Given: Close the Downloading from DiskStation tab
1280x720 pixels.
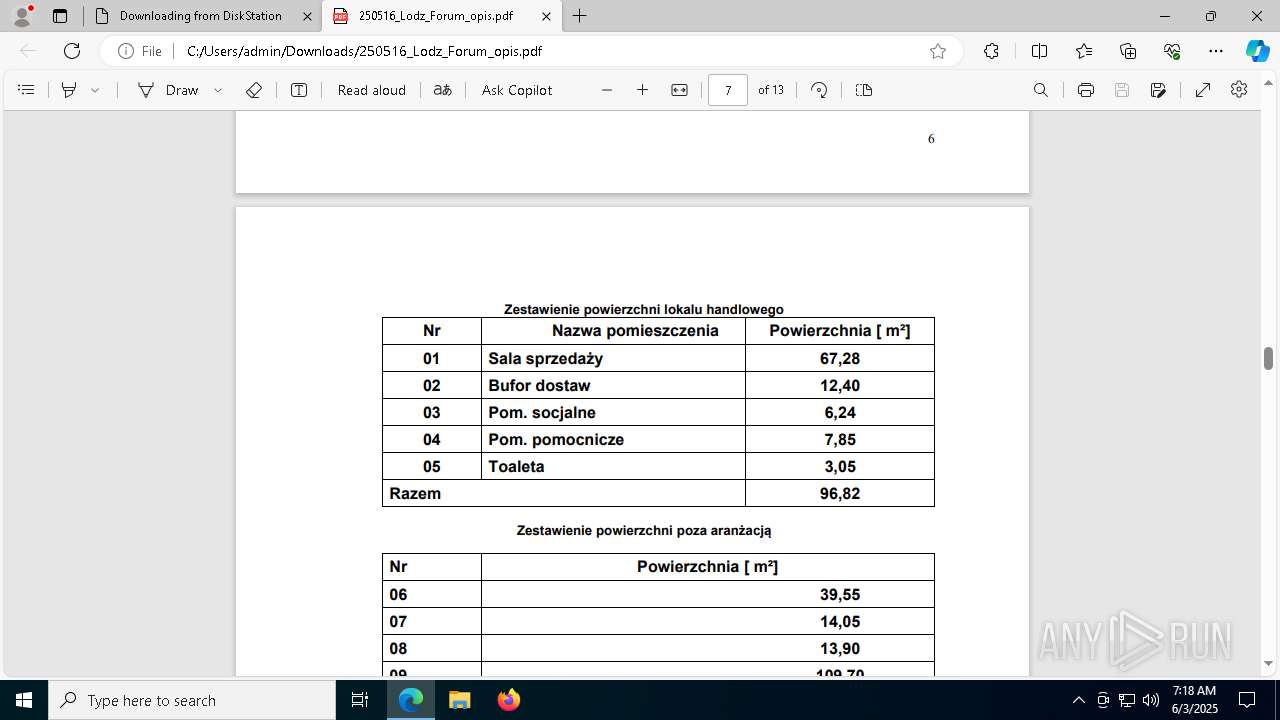Looking at the screenshot, I should 307,16.
